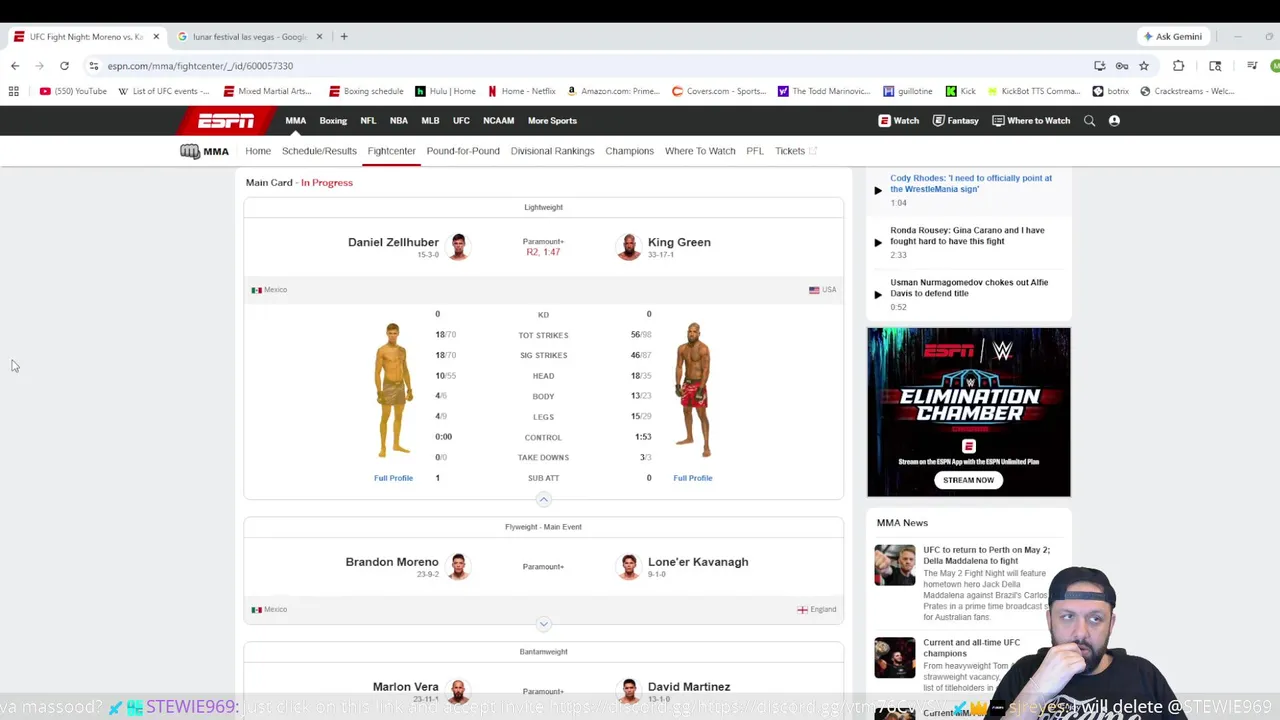Reload the ESPN page

64,66
